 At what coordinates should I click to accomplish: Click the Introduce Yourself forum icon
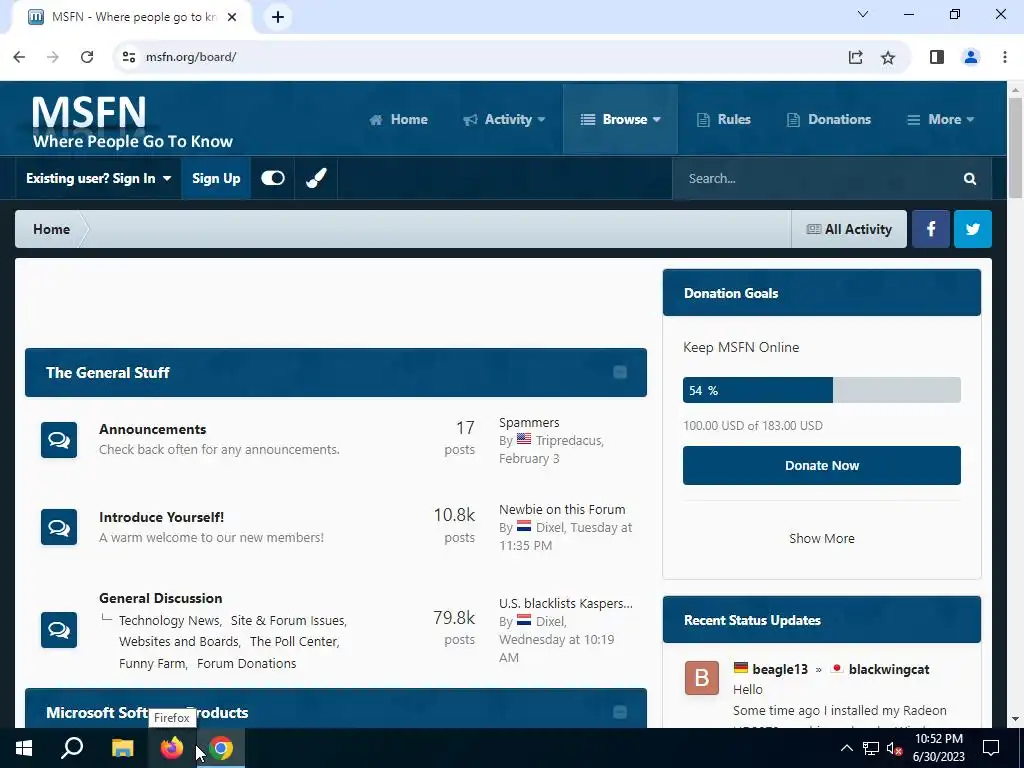59,527
